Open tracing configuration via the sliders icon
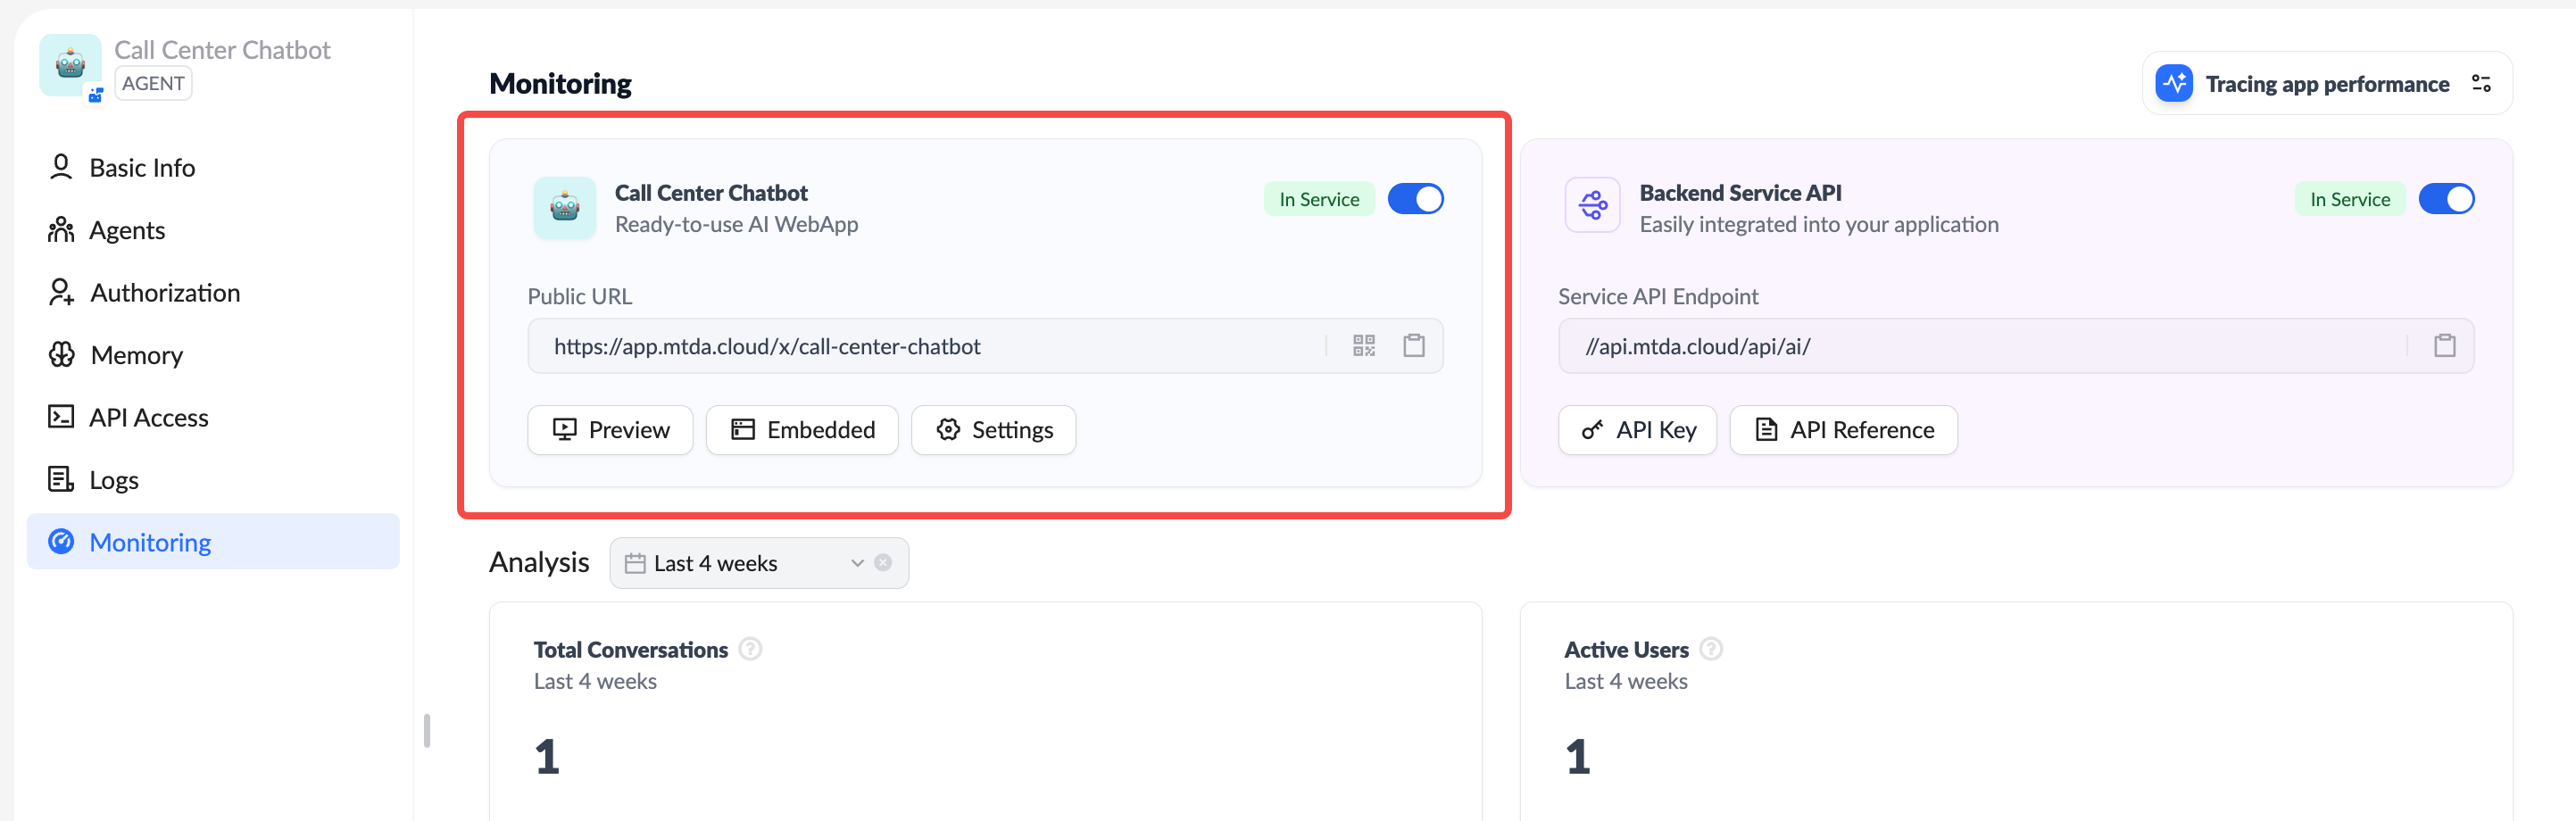Image resolution: width=2576 pixels, height=821 pixels. pos(2482,83)
